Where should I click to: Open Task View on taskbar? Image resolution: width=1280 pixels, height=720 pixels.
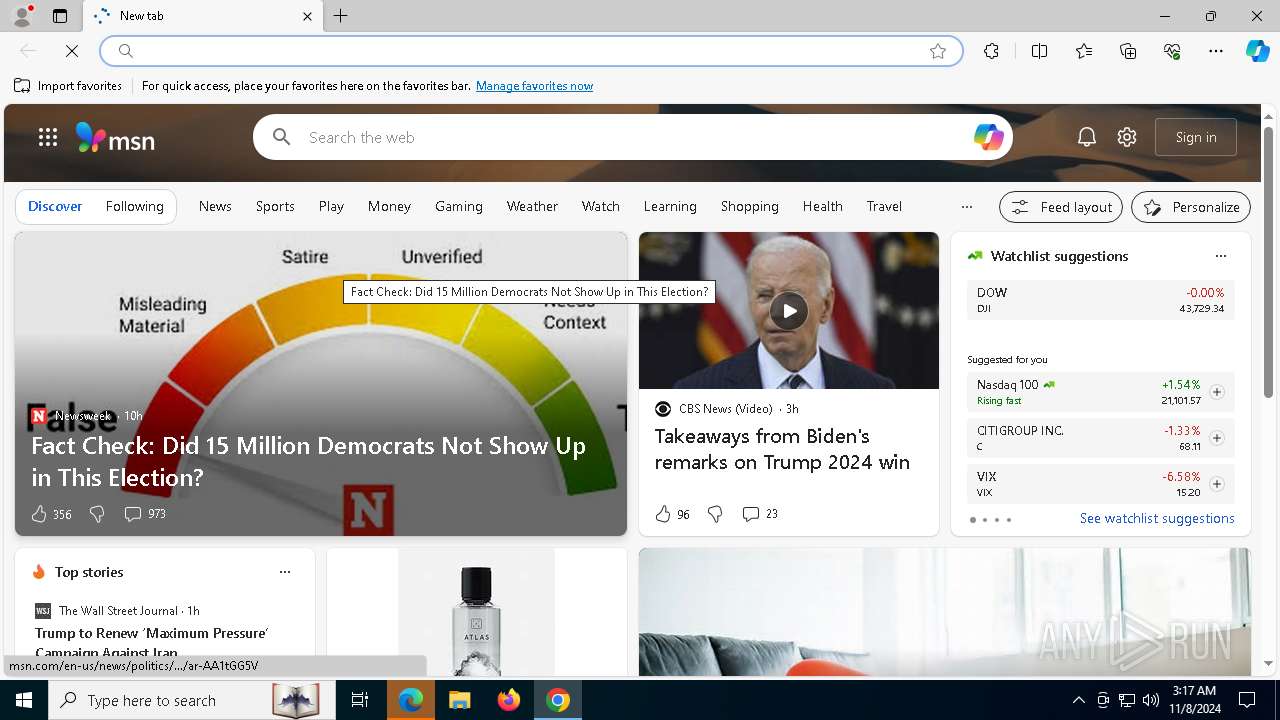(x=360, y=701)
